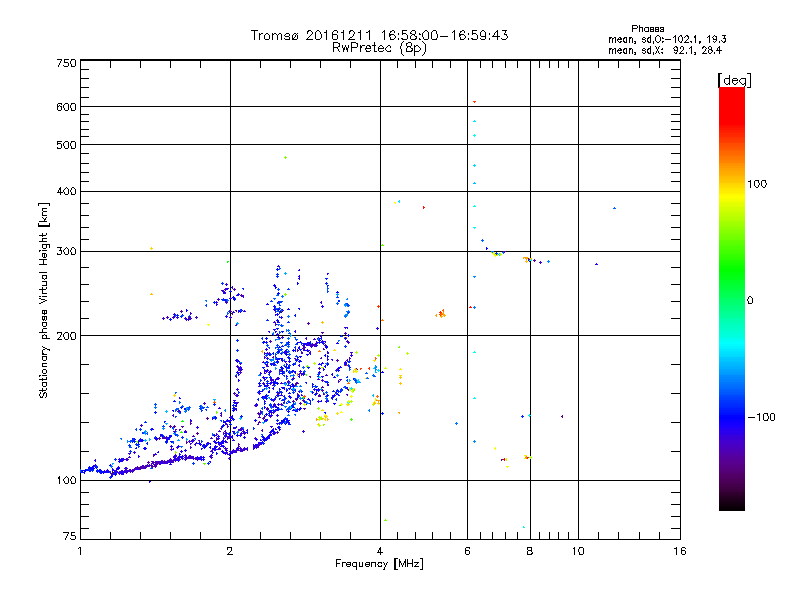Click the 'Frequency [MHz]' x-axis label
The width and height of the screenshot is (800, 600).
[x=379, y=564]
